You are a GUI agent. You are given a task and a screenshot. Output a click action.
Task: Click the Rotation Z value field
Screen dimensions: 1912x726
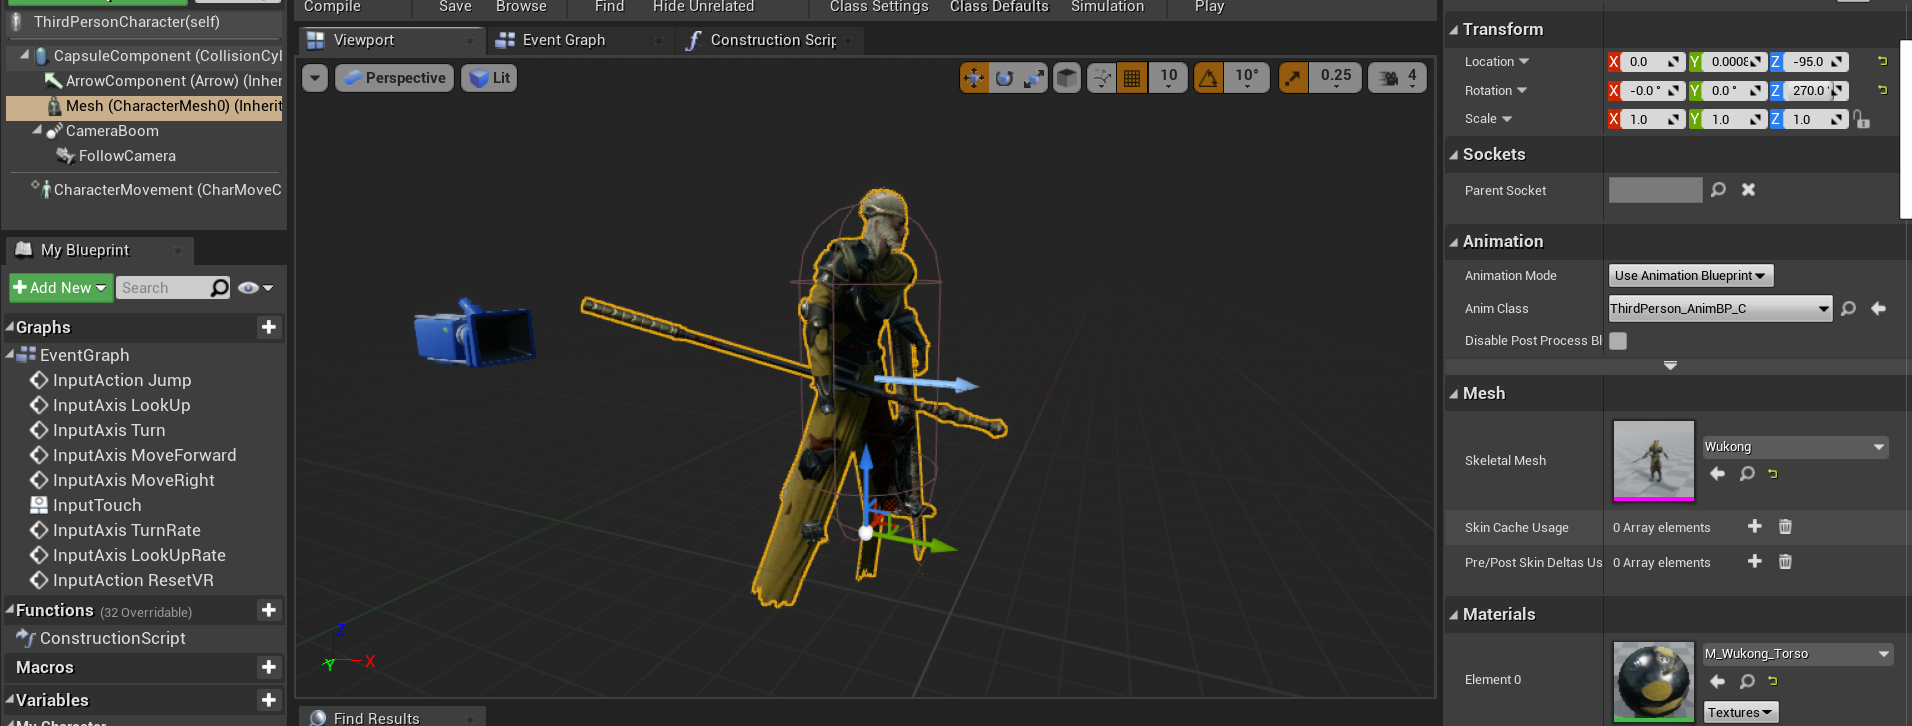pyautogui.click(x=1809, y=90)
